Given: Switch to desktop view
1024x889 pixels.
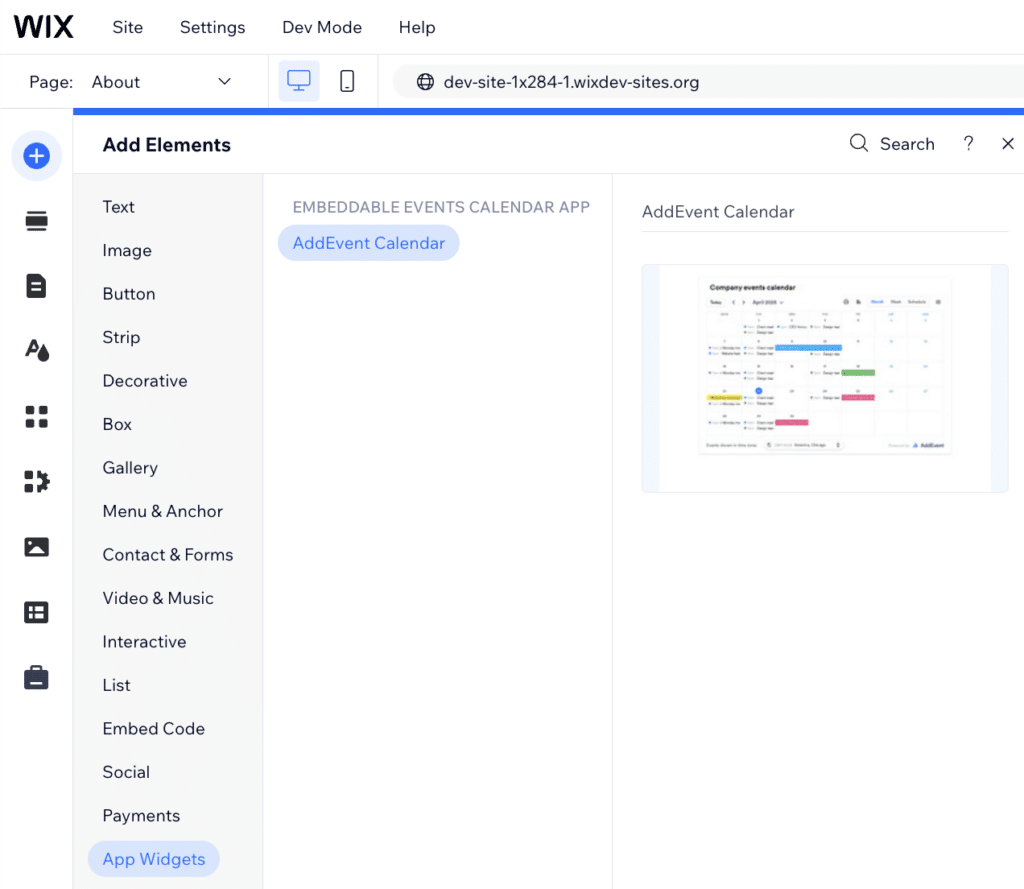Looking at the screenshot, I should pos(298,81).
